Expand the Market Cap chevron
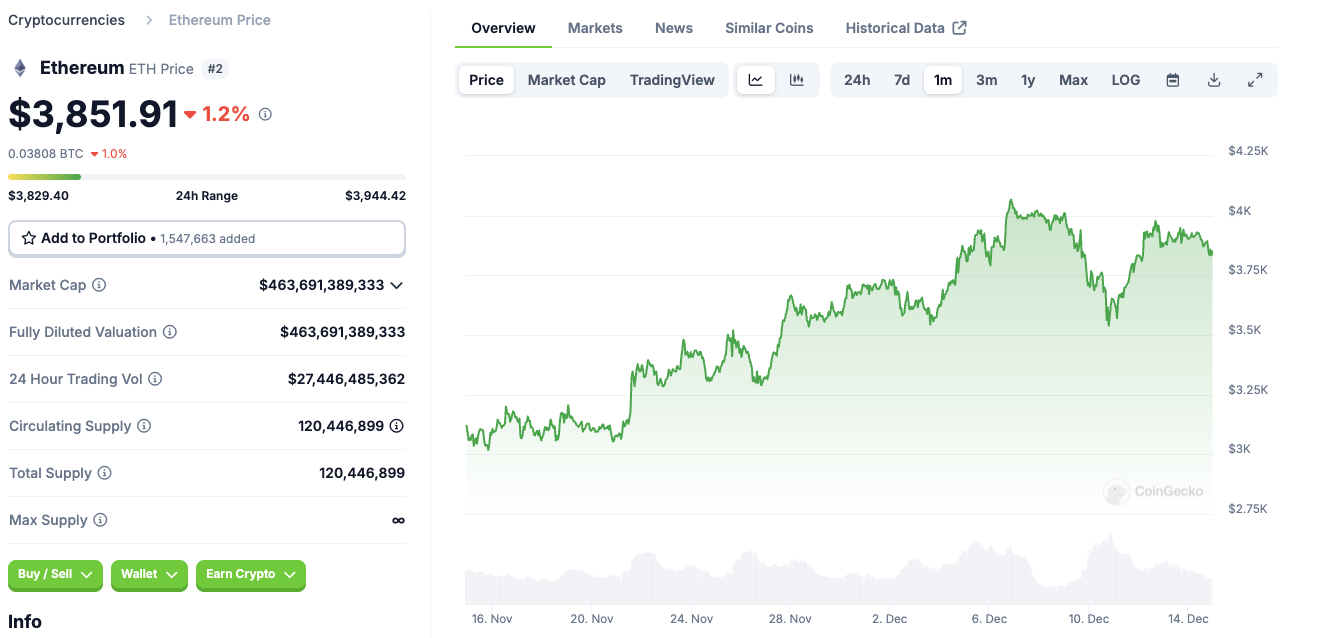 coord(397,285)
